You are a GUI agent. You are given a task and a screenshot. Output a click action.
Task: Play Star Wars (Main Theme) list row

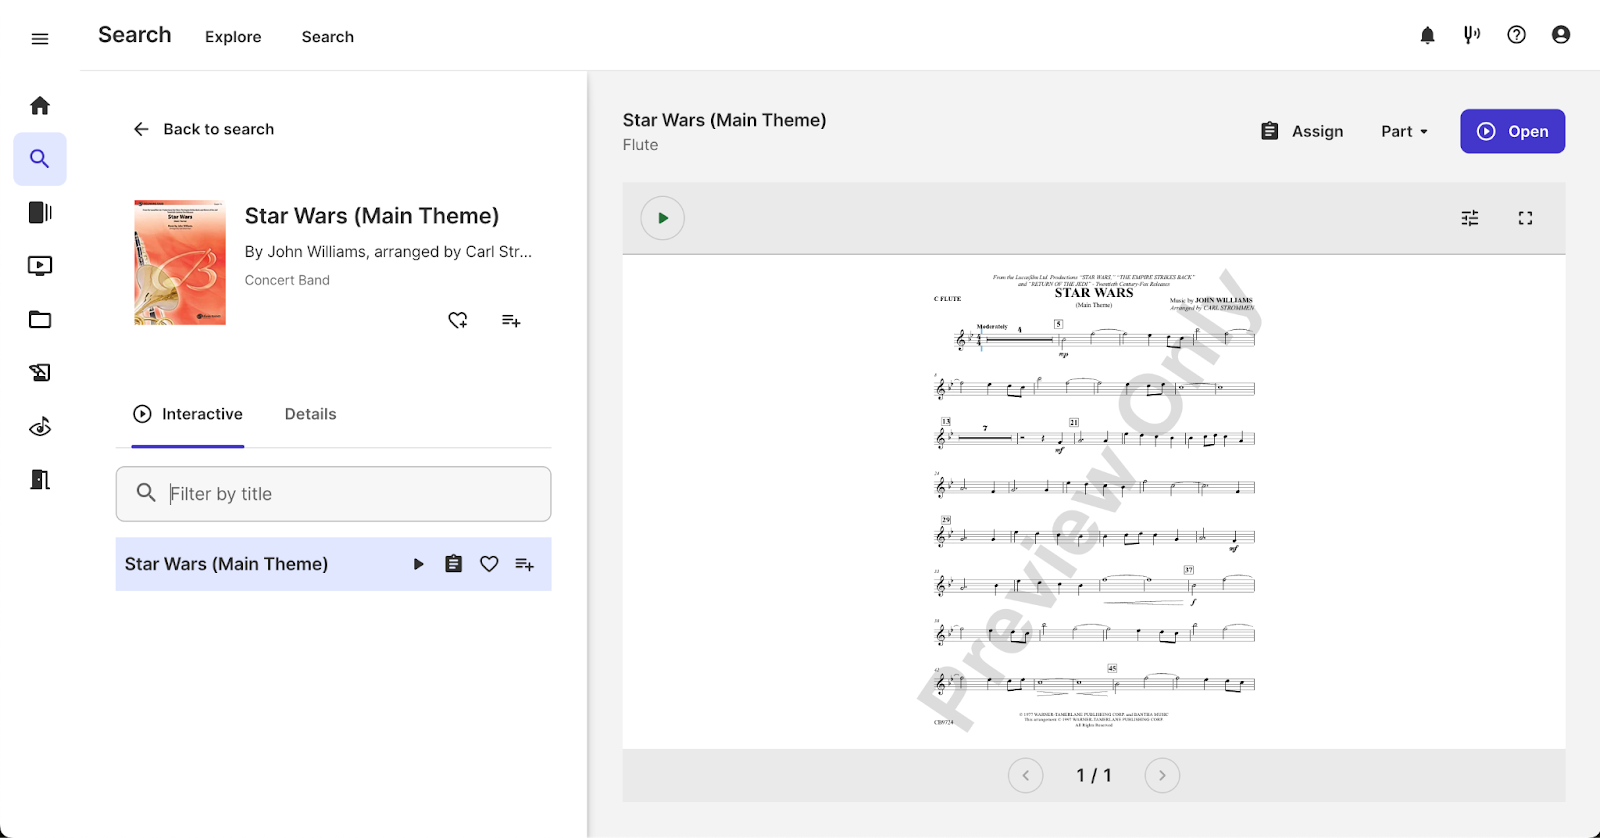(418, 564)
